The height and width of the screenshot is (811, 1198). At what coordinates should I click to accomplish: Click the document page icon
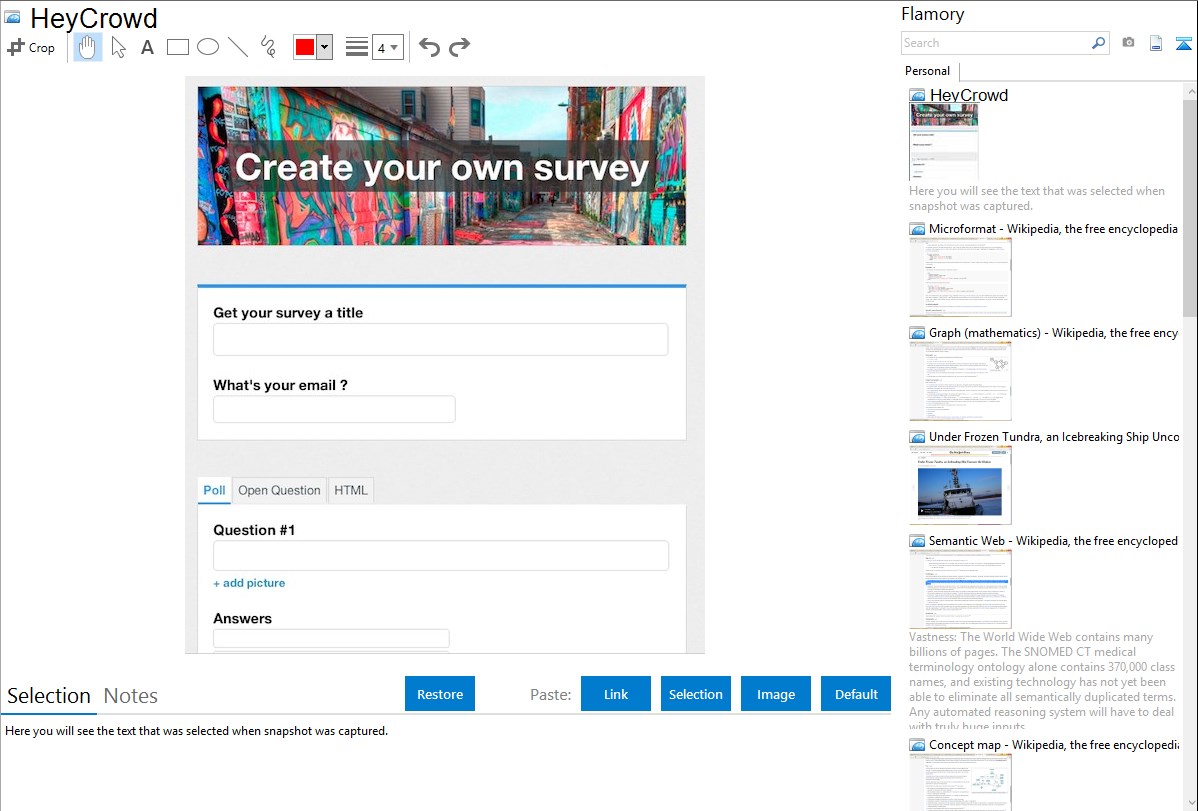pyautogui.click(x=1156, y=43)
